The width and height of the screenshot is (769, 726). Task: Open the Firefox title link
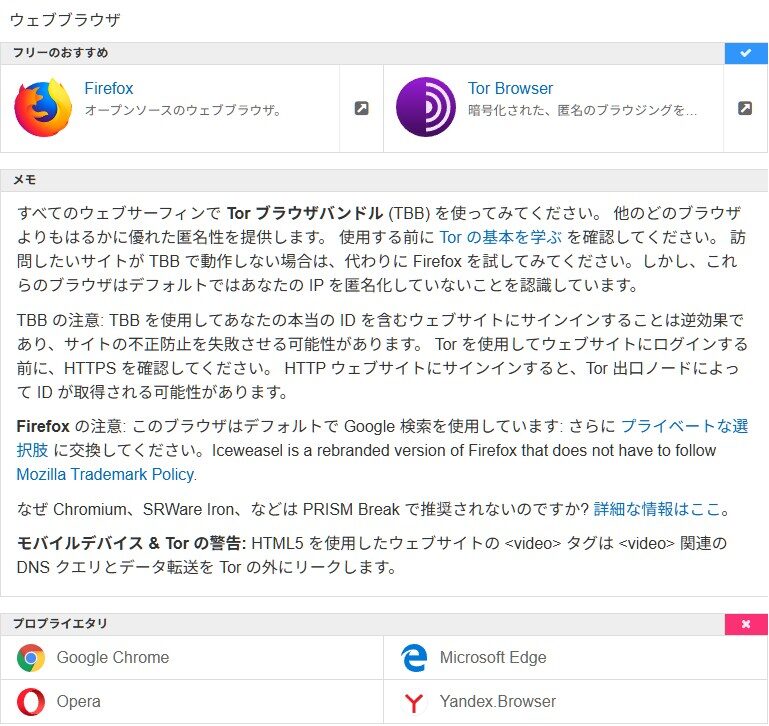point(108,88)
